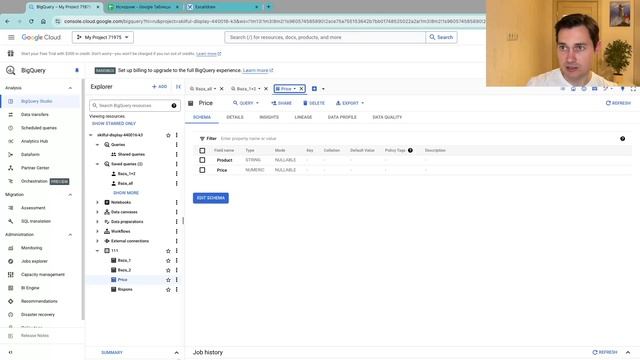Open more actions for the Notebooks row
This screenshot has width=640, height=360.
(177, 202)
